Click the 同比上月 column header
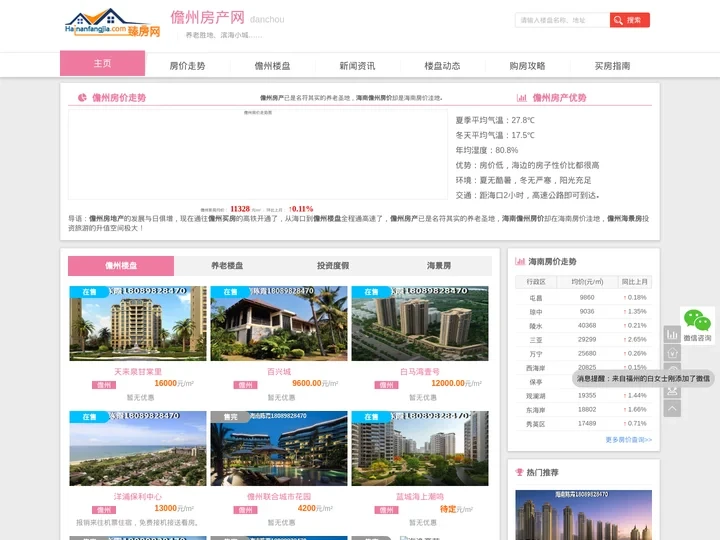This screenshot has height=540, width=720. coord(635,281)
